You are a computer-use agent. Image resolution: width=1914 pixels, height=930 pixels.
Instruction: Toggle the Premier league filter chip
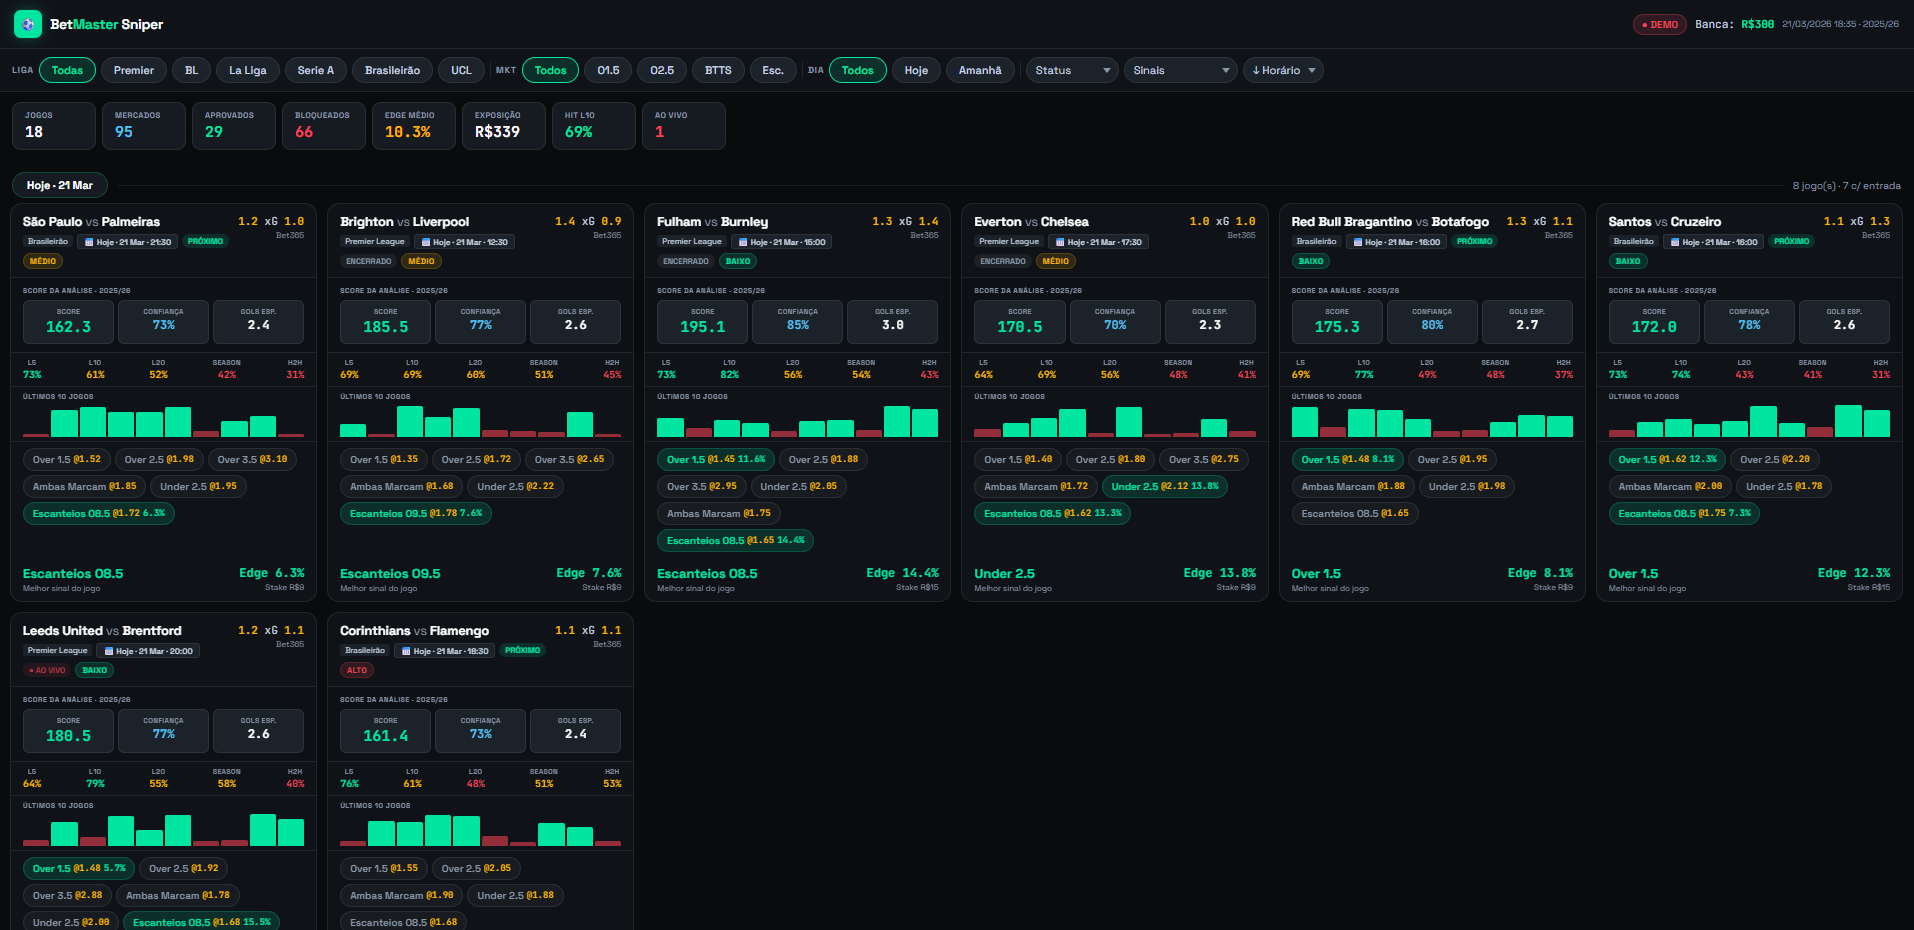tap(134, 70)
